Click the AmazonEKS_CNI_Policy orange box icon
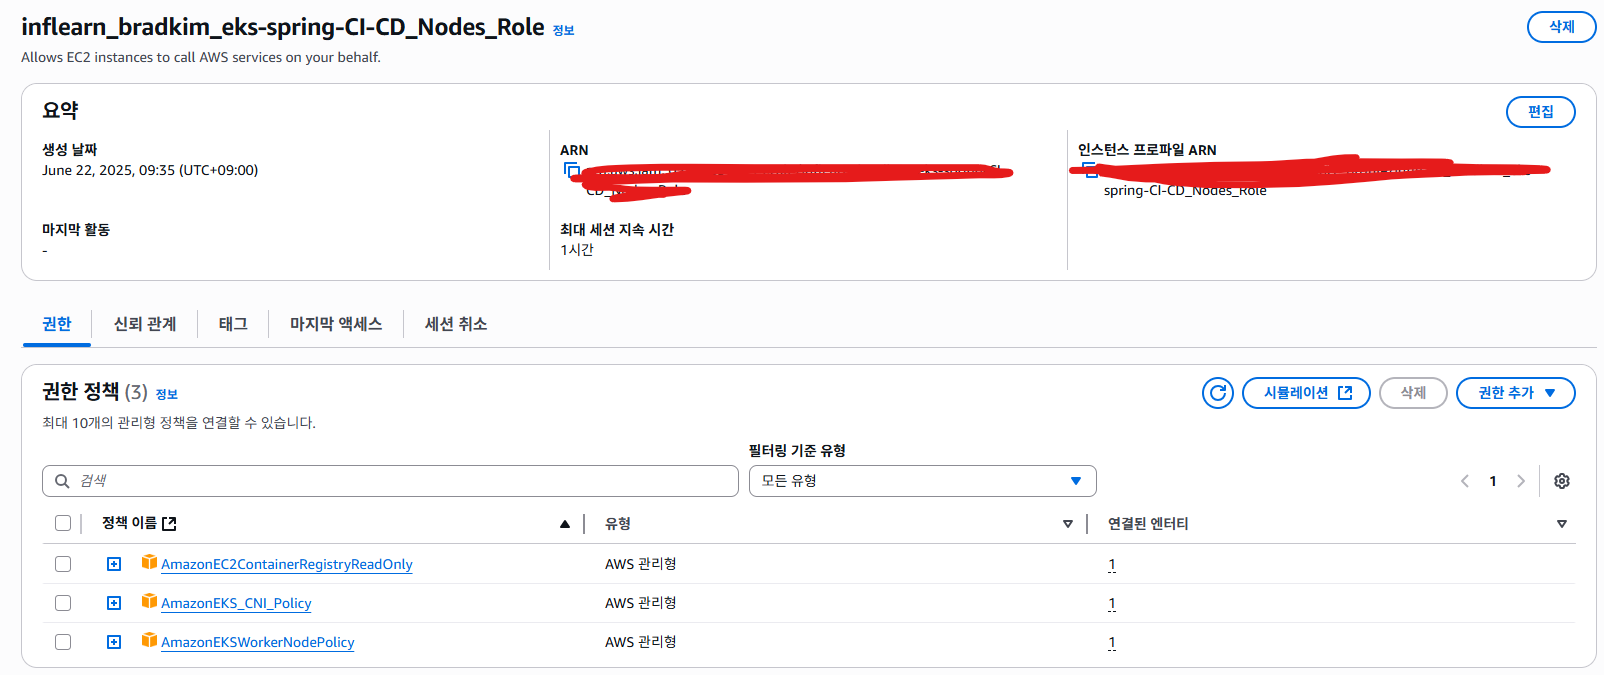Image resolution: width=1604 pixels, height=675 pixels. point(149,601)
